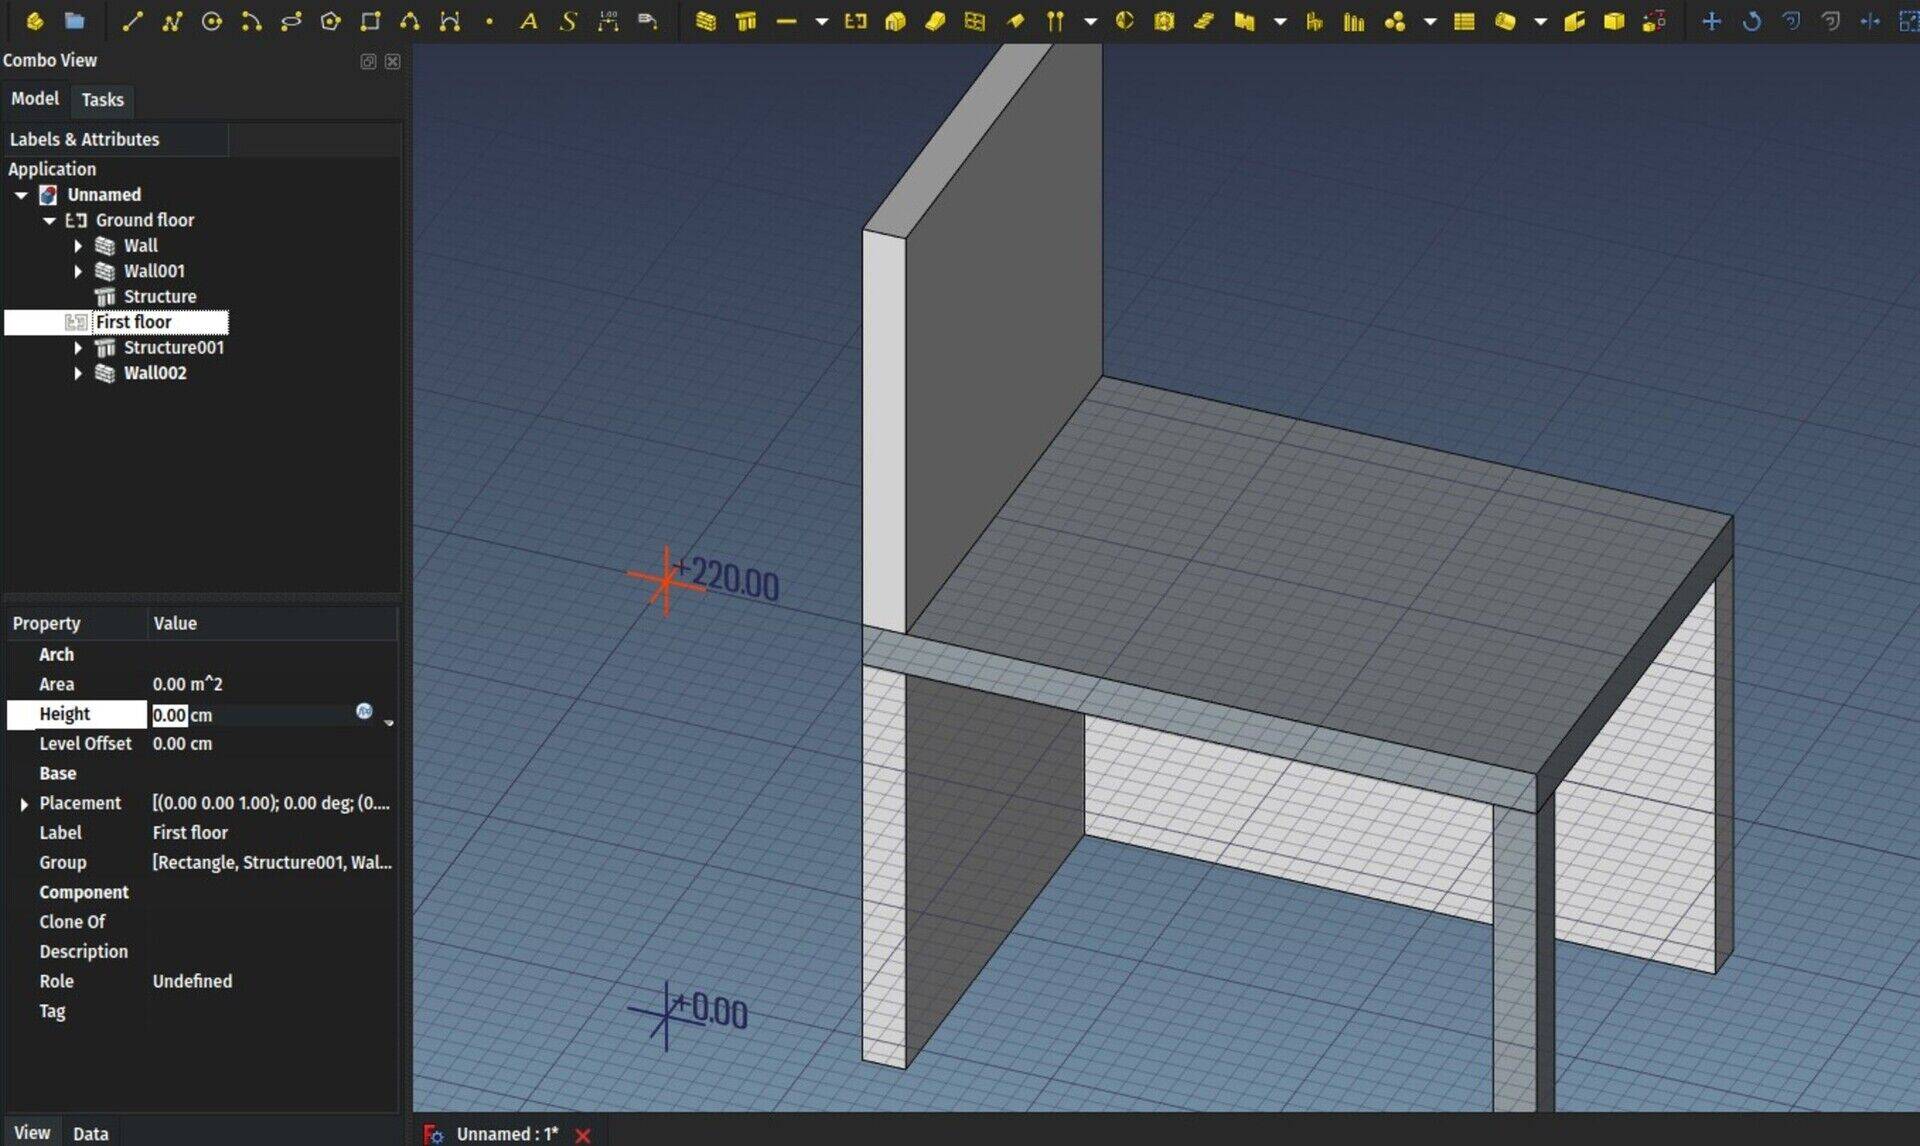Click the Role value Undefined
The width and height of the screenshot is (1920, 1146).
tap(192, 981)
